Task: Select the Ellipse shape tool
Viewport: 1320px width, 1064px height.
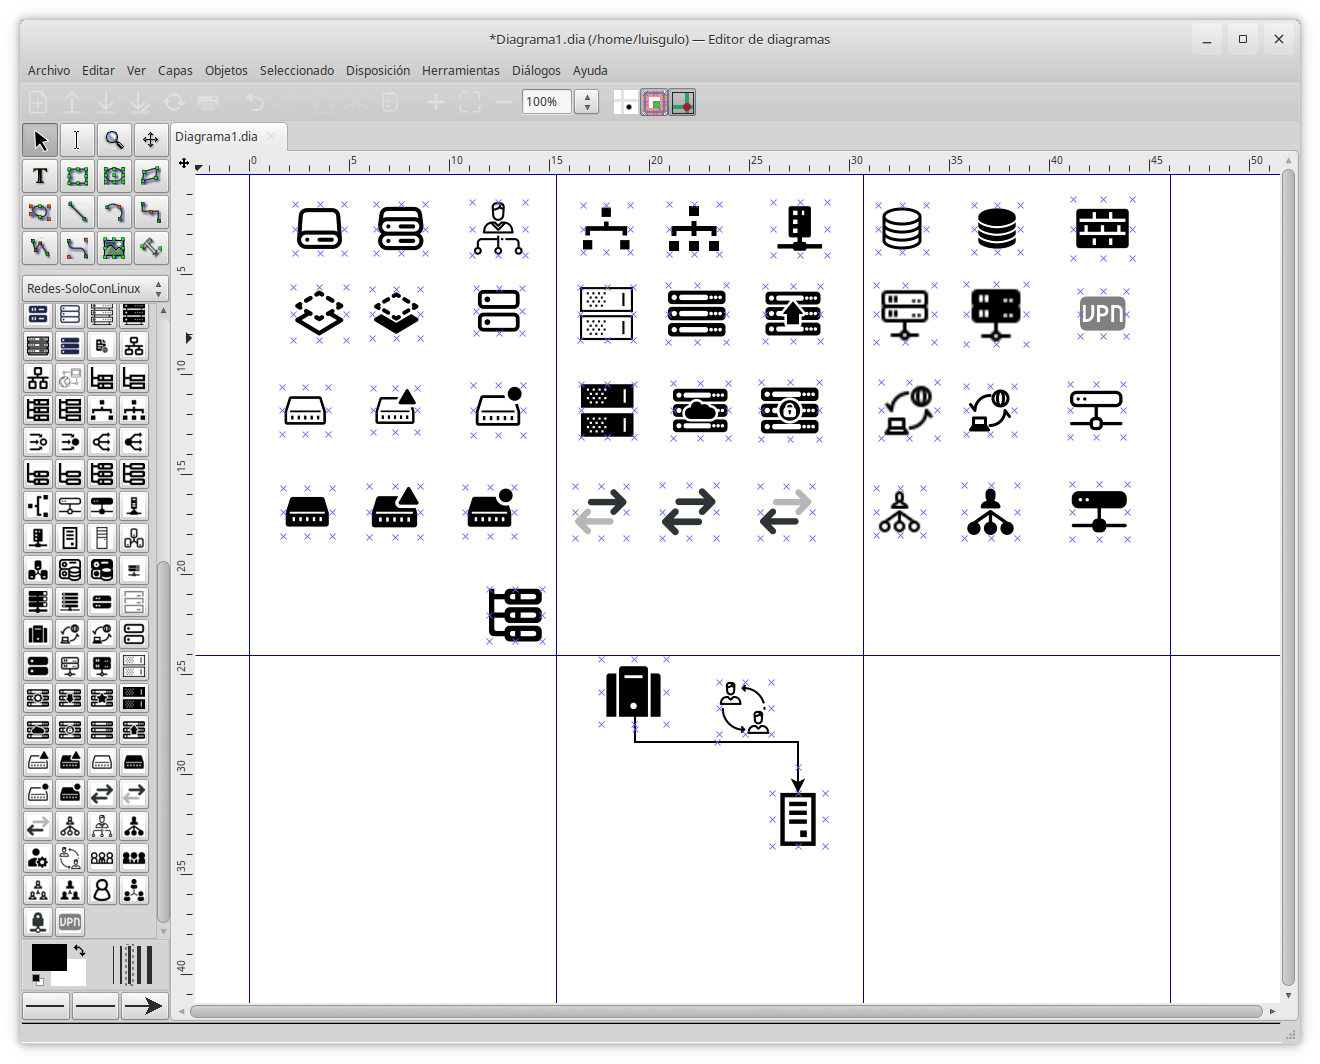Action: [114, 176]
